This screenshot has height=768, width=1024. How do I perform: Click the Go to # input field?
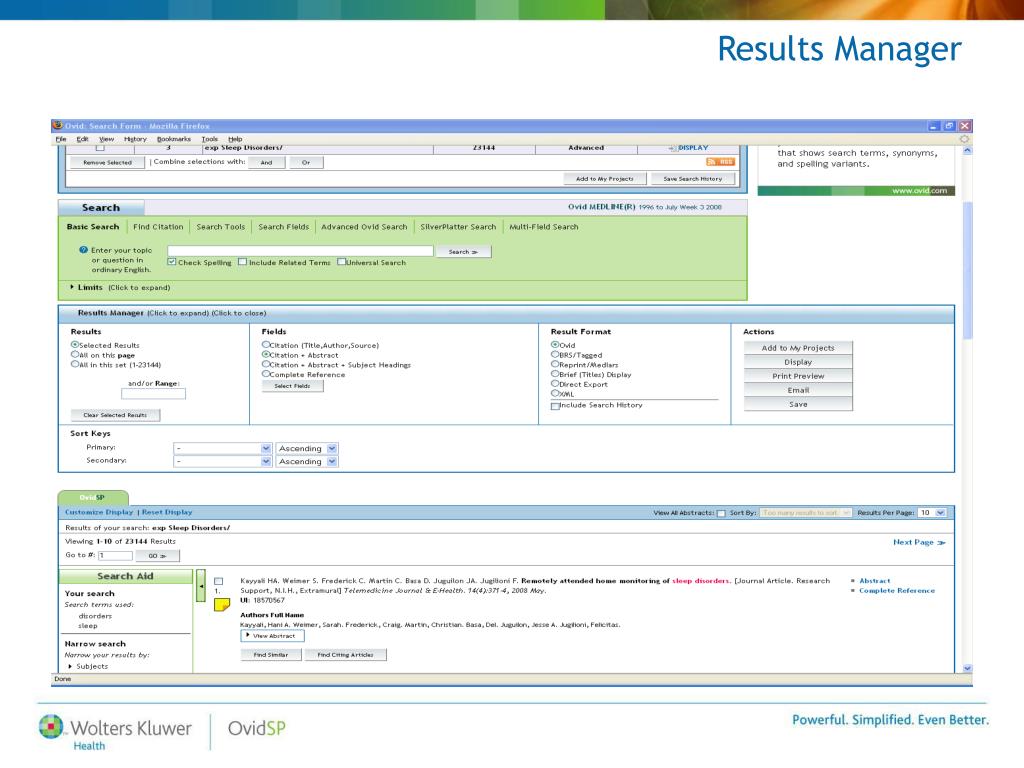point(116,556)
